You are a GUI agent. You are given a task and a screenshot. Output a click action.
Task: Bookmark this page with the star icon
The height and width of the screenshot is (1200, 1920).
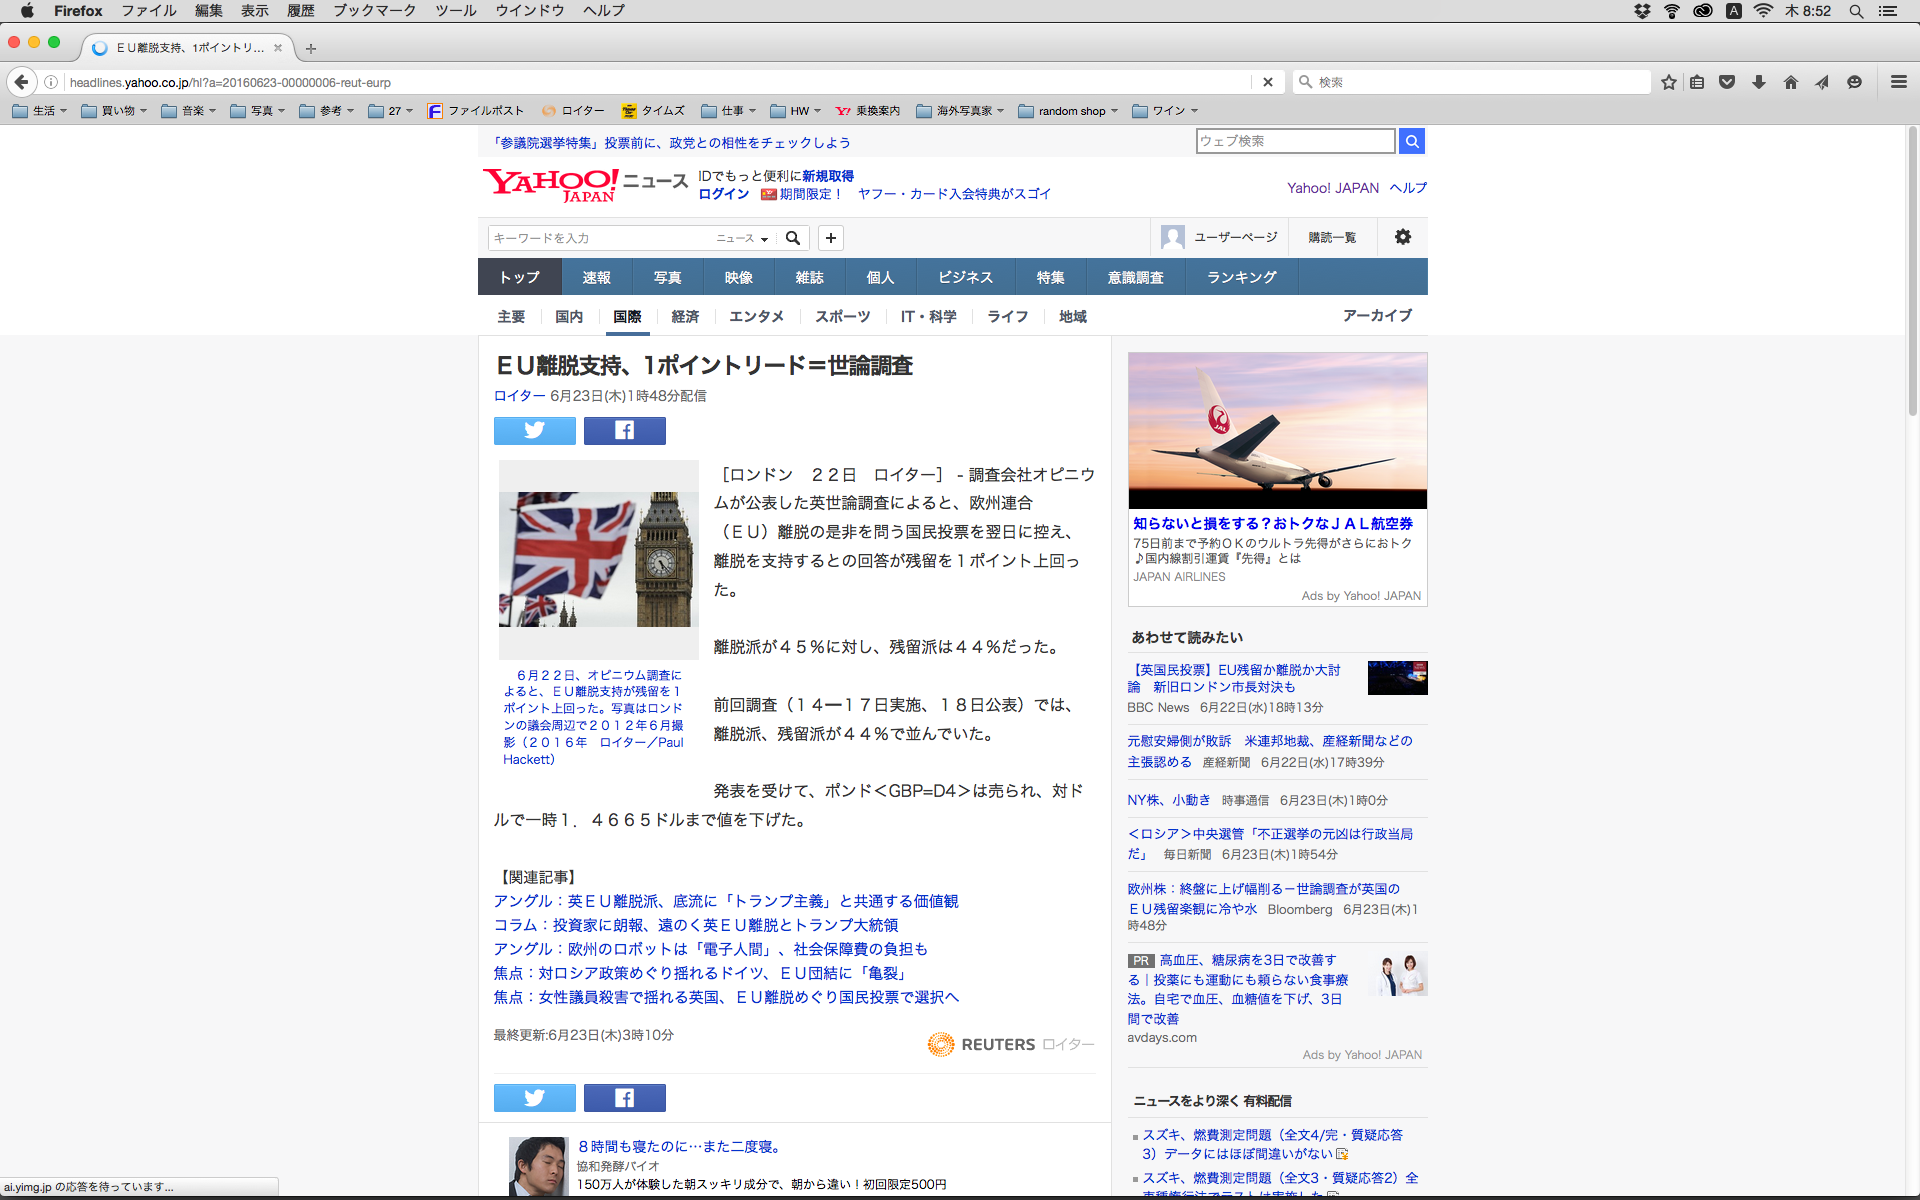(1668, 82)
